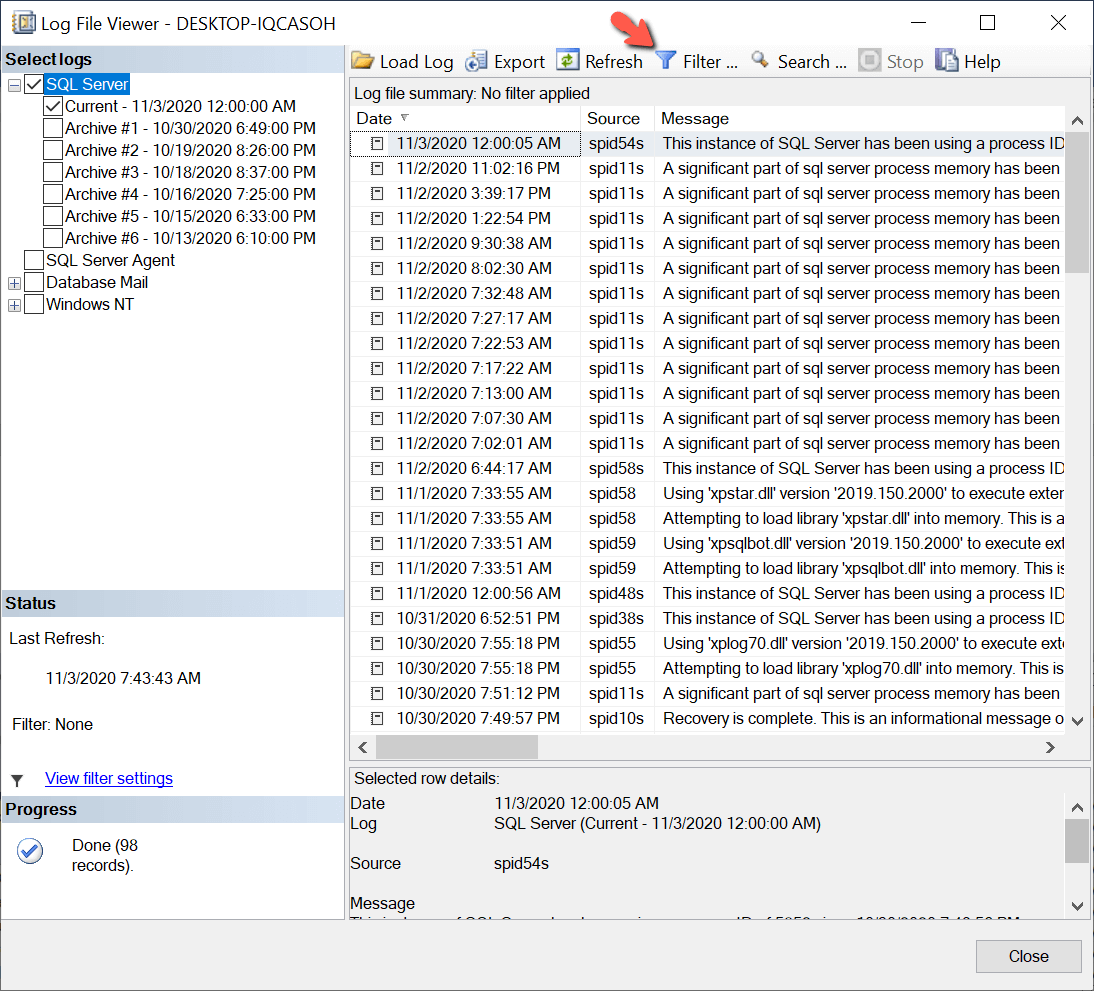Expand the Database Mail tree node
1094x991 pixels.
14,283
